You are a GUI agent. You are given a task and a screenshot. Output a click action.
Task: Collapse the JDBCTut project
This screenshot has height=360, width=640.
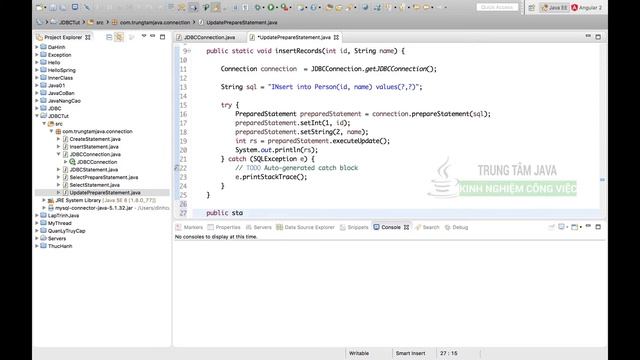(x=37, y=116)
